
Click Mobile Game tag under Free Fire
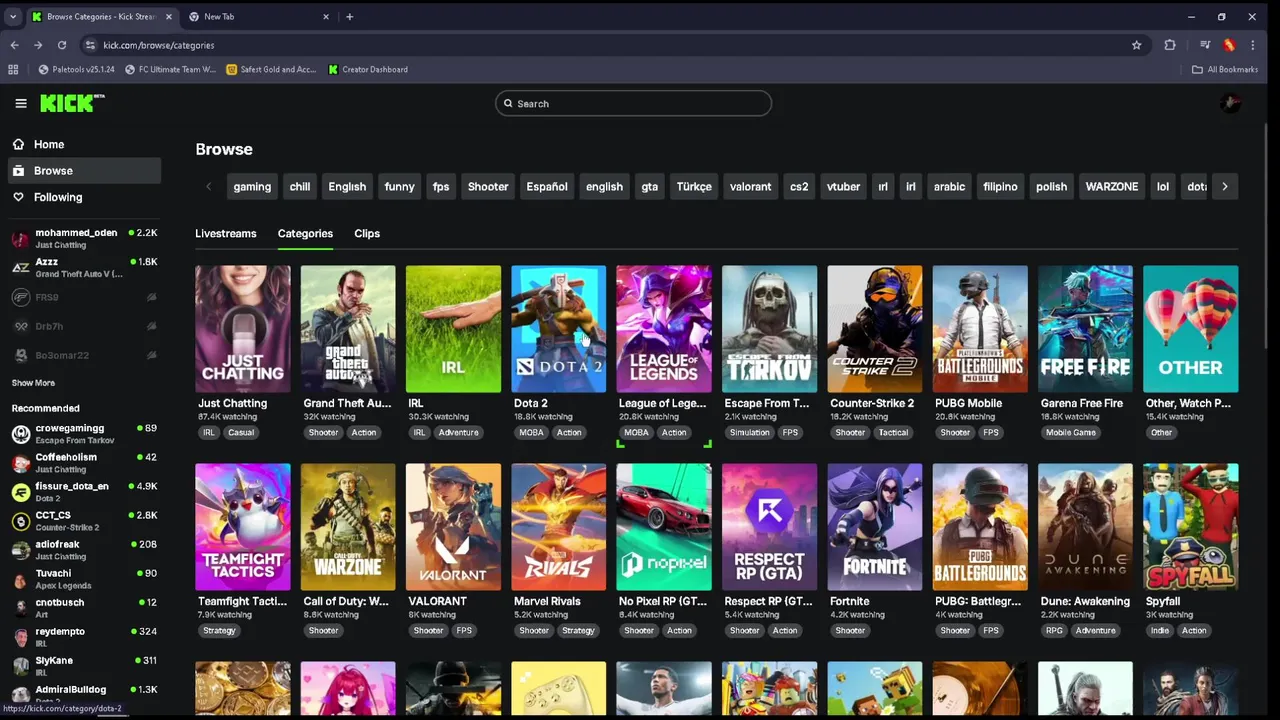click(1070, 433)
